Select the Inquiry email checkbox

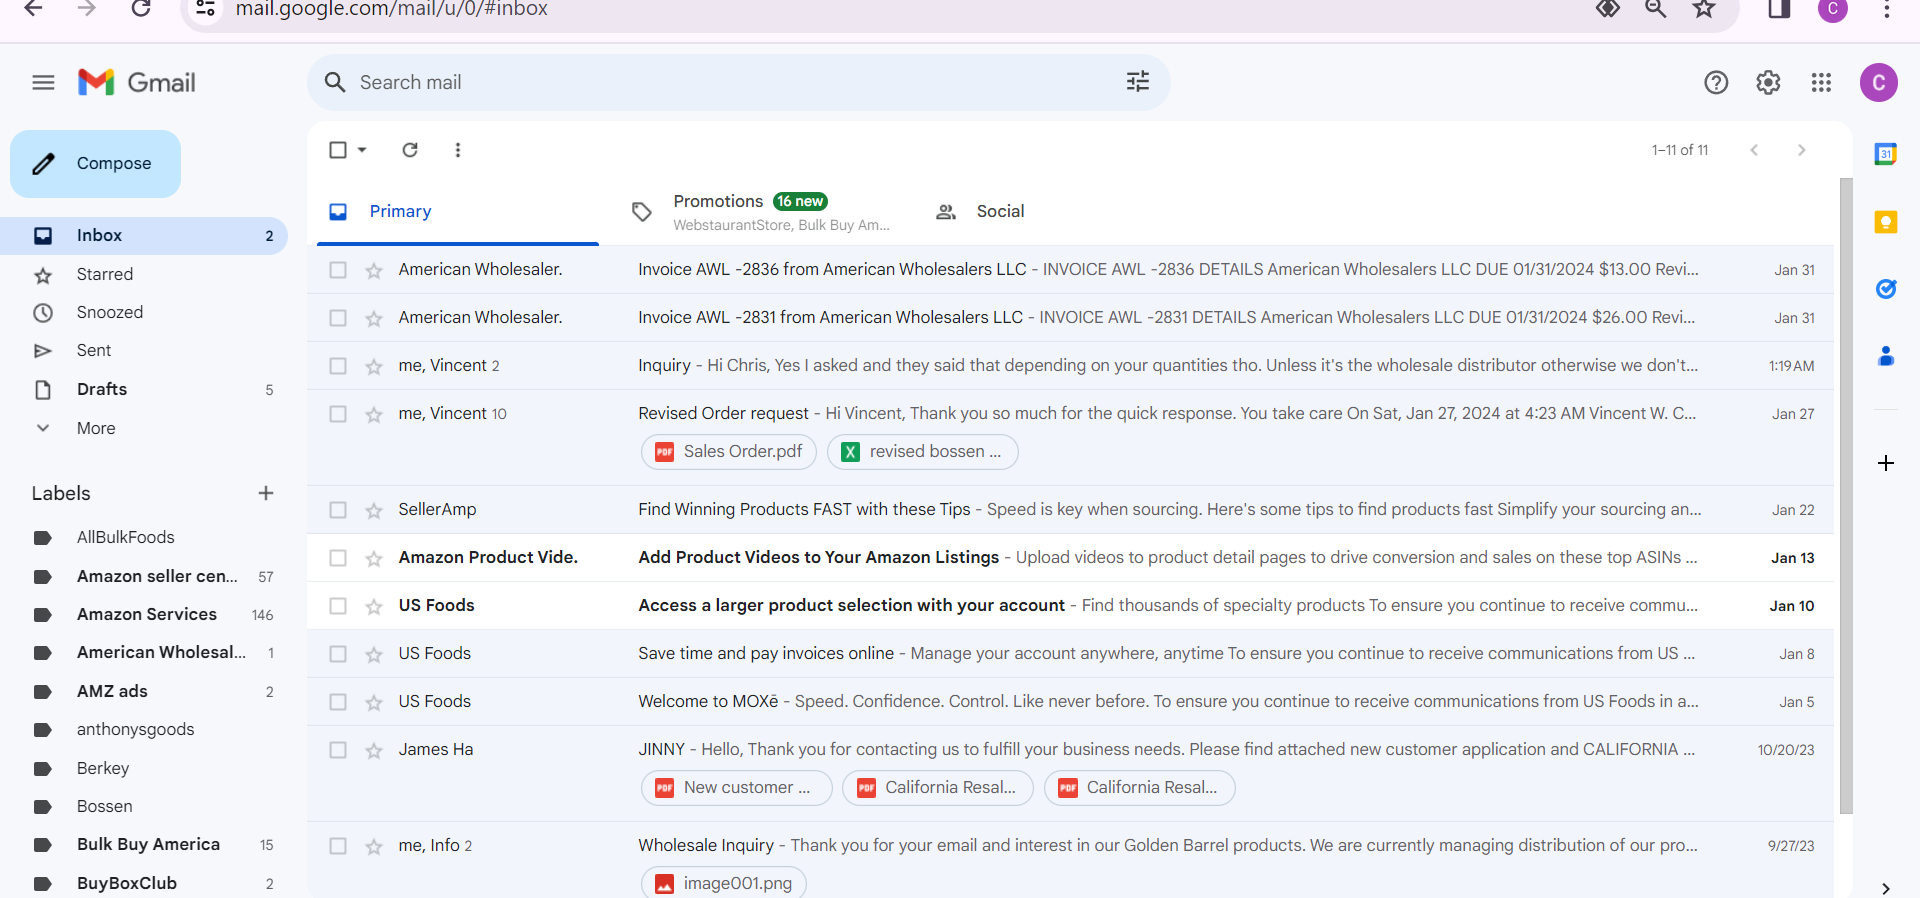(338, 366)
